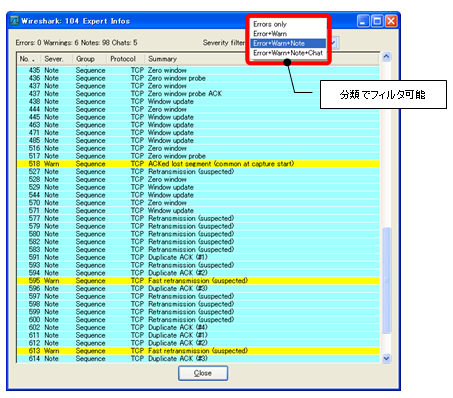Select row 611 Duplicate ACK (#1)

coord(198,335)
